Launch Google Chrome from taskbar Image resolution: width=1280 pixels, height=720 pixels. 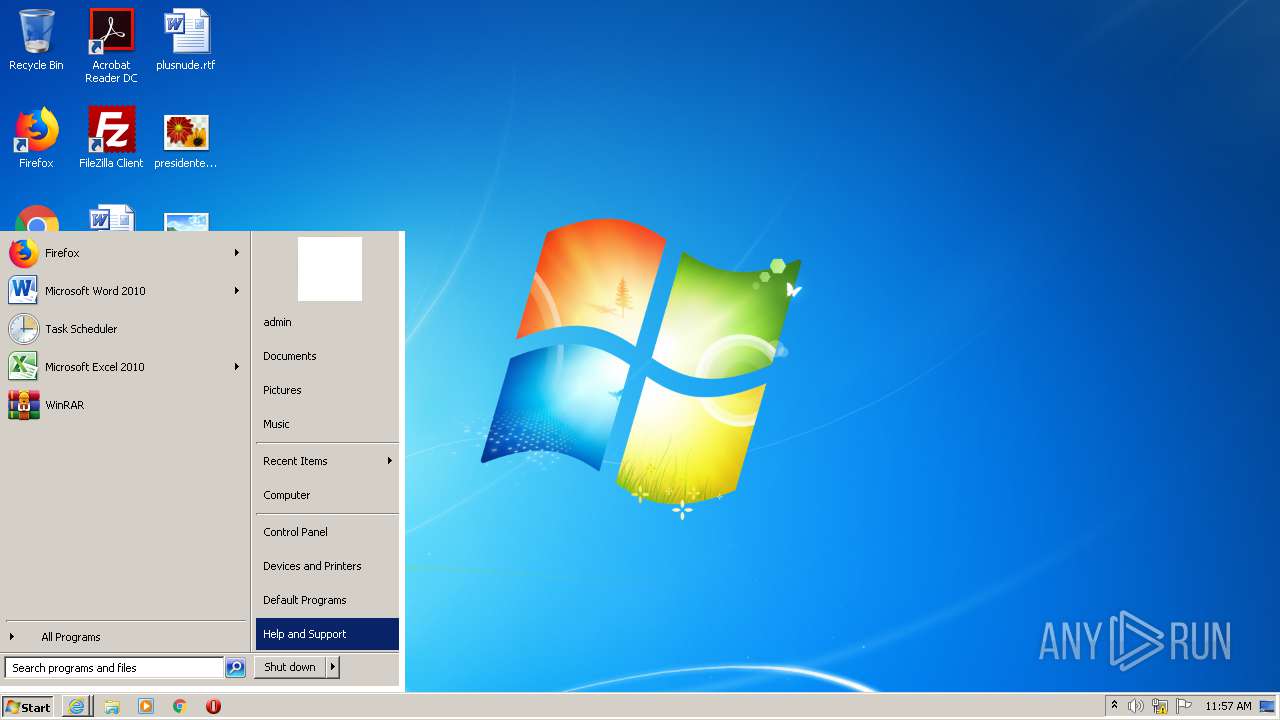coord(180,707)
